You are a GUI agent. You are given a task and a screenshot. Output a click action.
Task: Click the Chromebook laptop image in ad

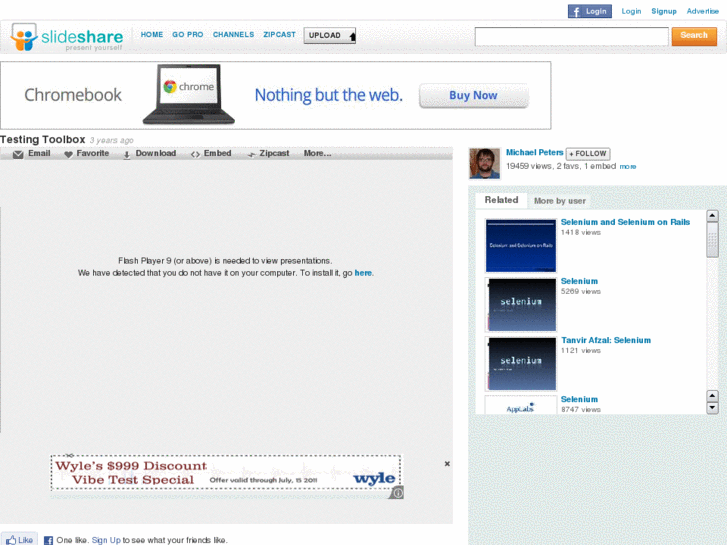189,94
